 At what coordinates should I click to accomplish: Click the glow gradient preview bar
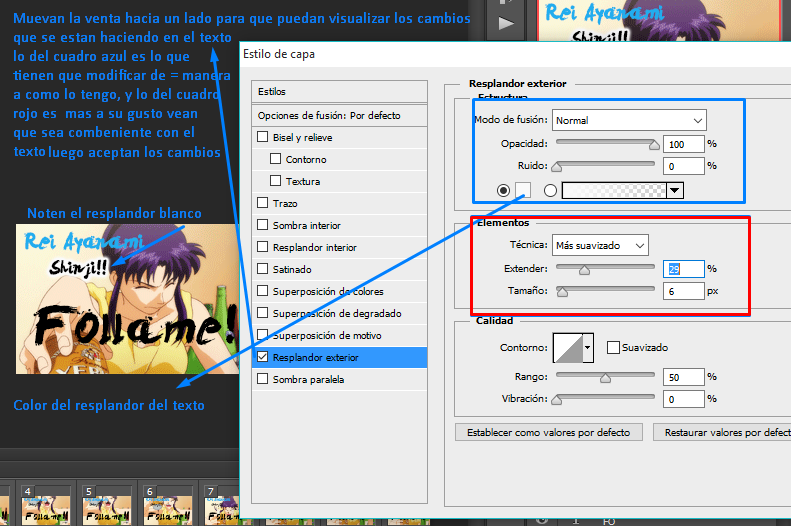pyautogui.click(x=614, y=191)
